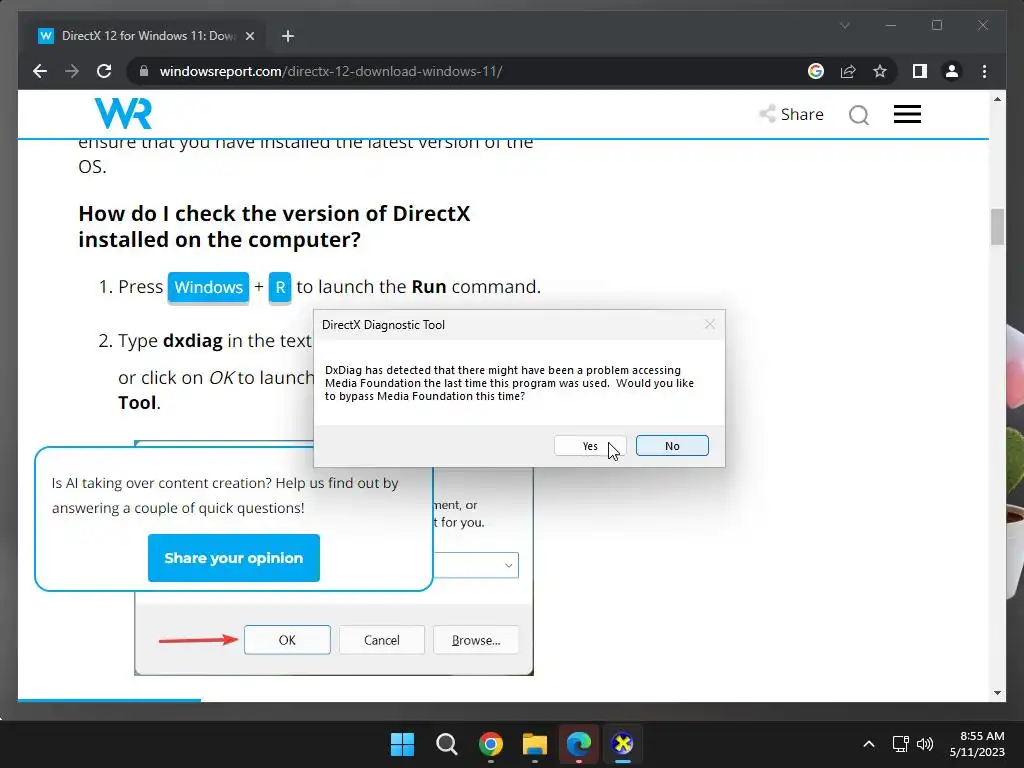Viewport: 1024px width, 768px height.
Task: Close the DirectX 12 browser tab
Action: [x=249, y=36]
